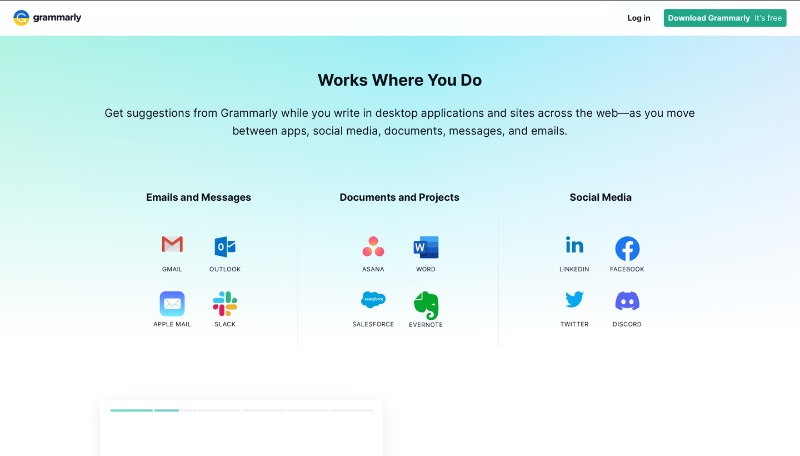Click the Slack logo icon
Screen dimensions: 800x456
(225, 303)
